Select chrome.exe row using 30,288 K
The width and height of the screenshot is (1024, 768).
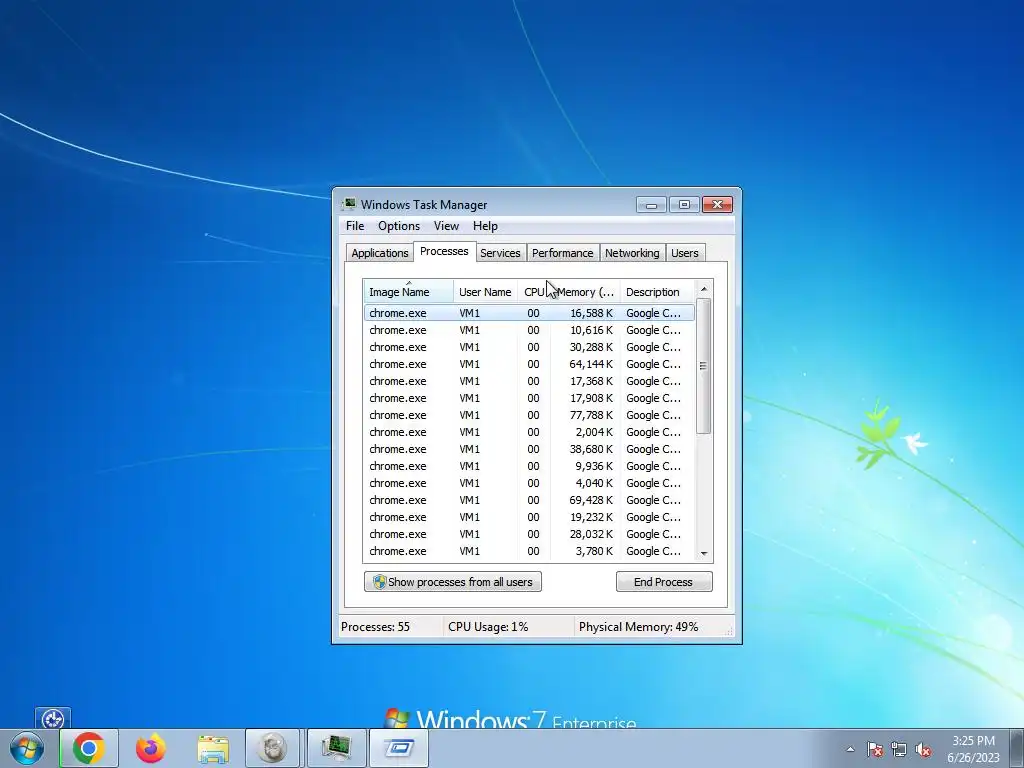[529, 347]
